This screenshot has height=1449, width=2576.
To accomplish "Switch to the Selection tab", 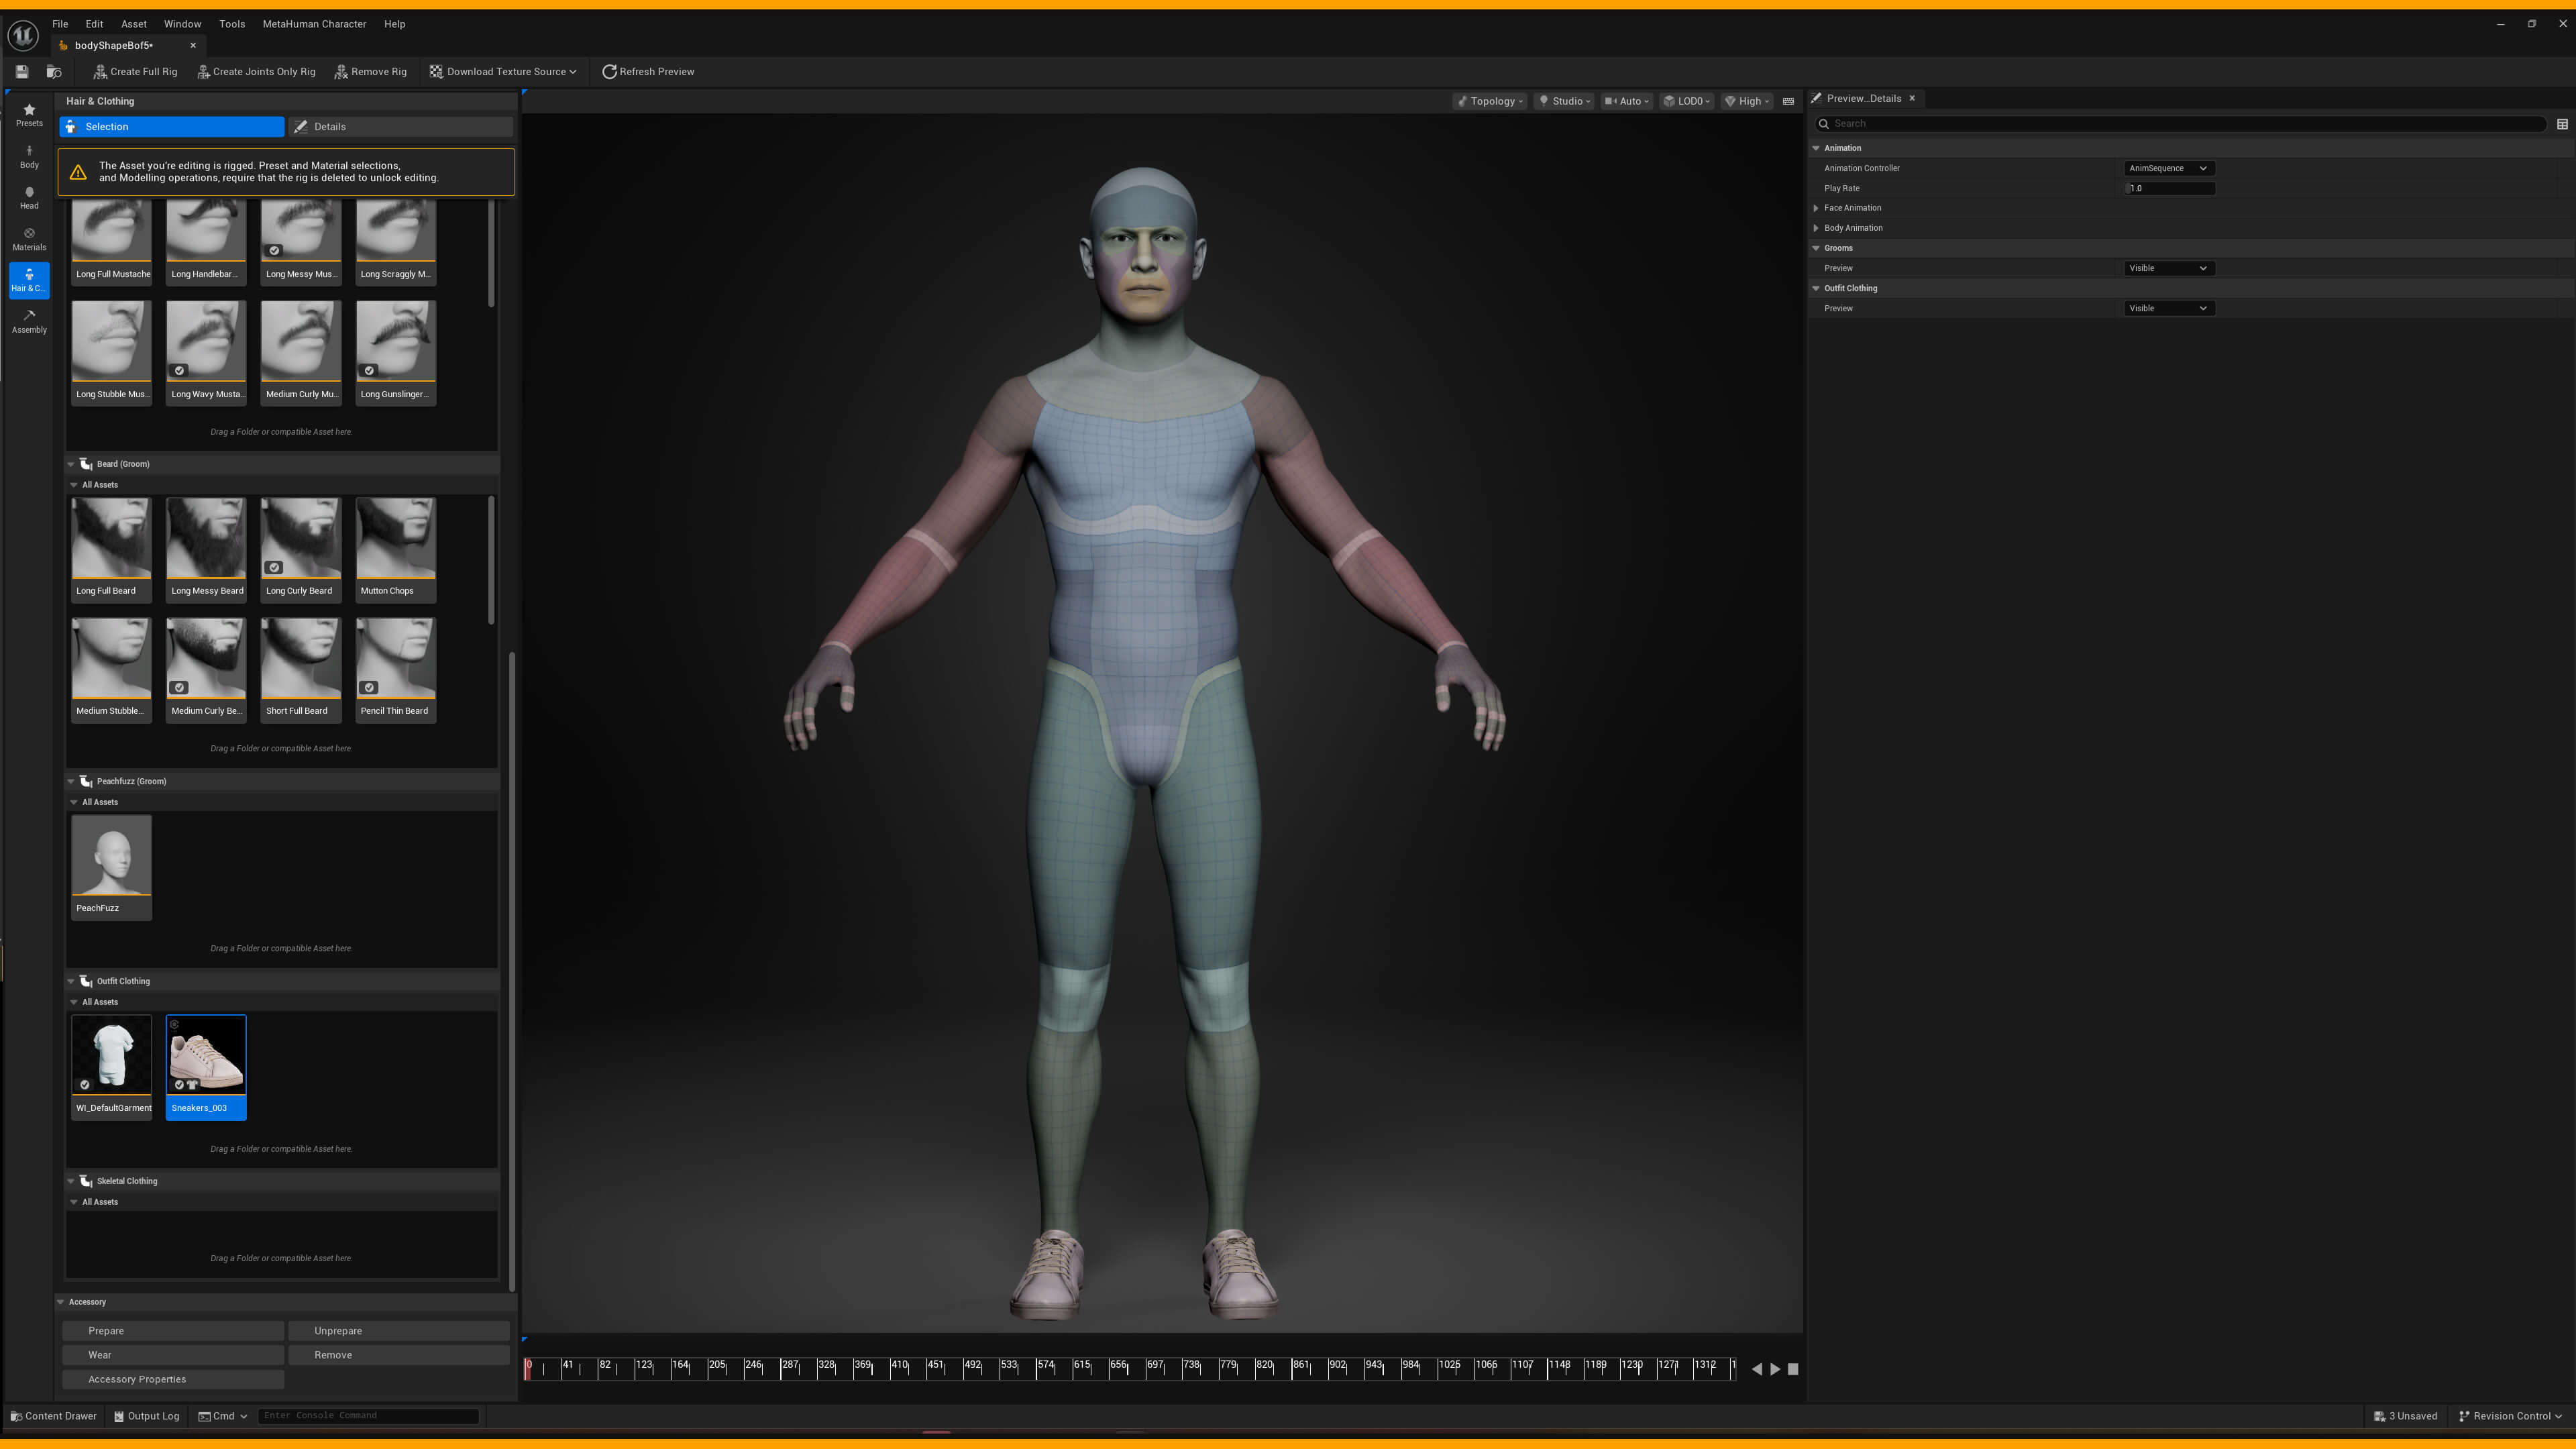I will coord(172,127).
